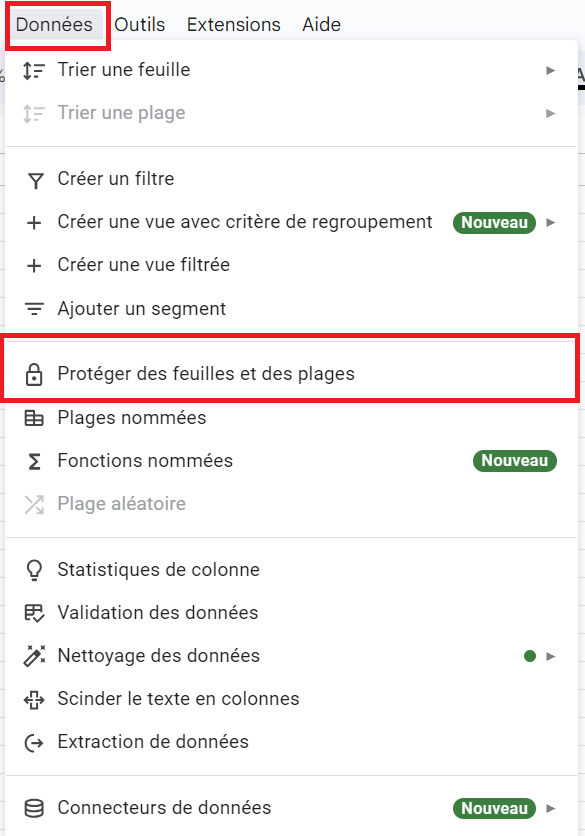Image resolution: width=585 pixels, height=836 pixels.
Task: Click the funnel icon for Créer un filtre
Action: [35, 180]
